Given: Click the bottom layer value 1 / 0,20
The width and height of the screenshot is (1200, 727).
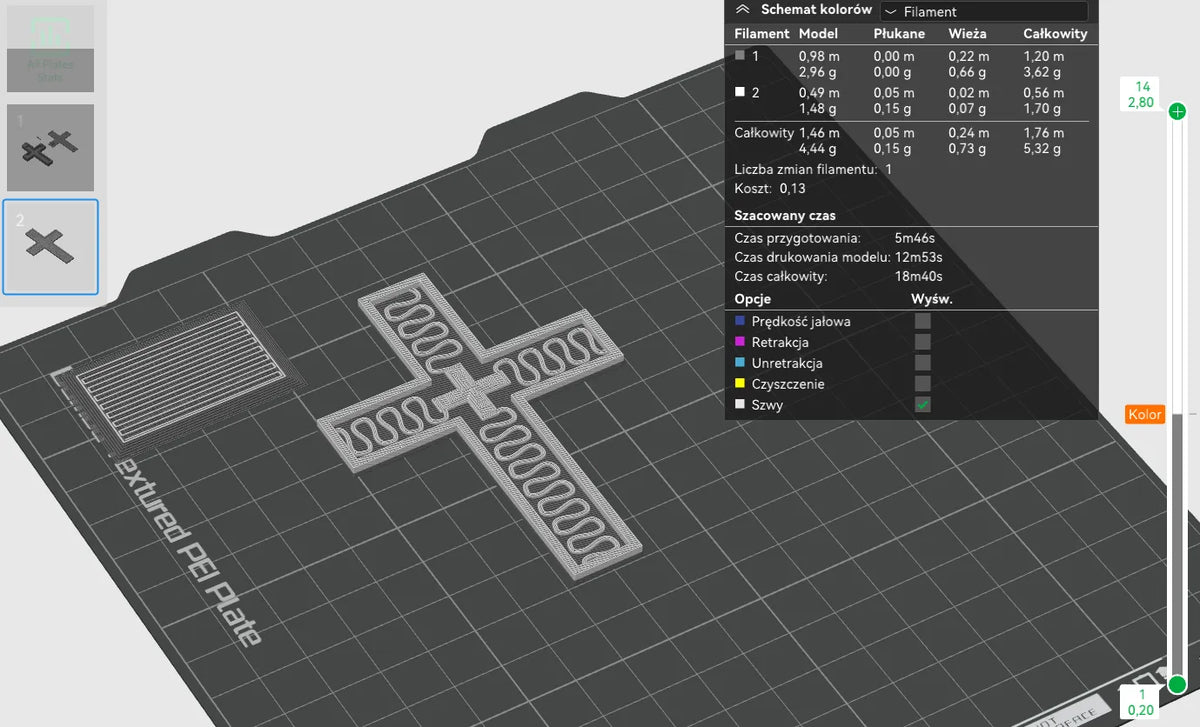Looking at the screenshot, I should click(1141, 702).
